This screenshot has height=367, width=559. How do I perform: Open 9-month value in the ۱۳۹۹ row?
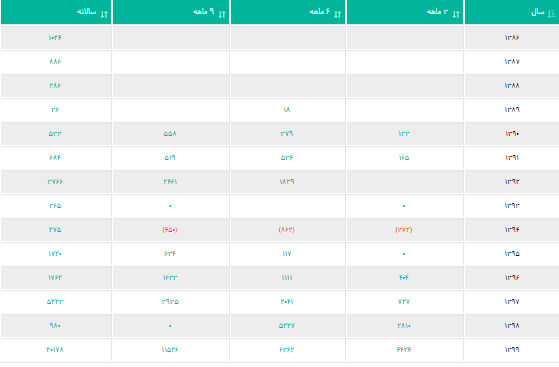coord(170,350)
